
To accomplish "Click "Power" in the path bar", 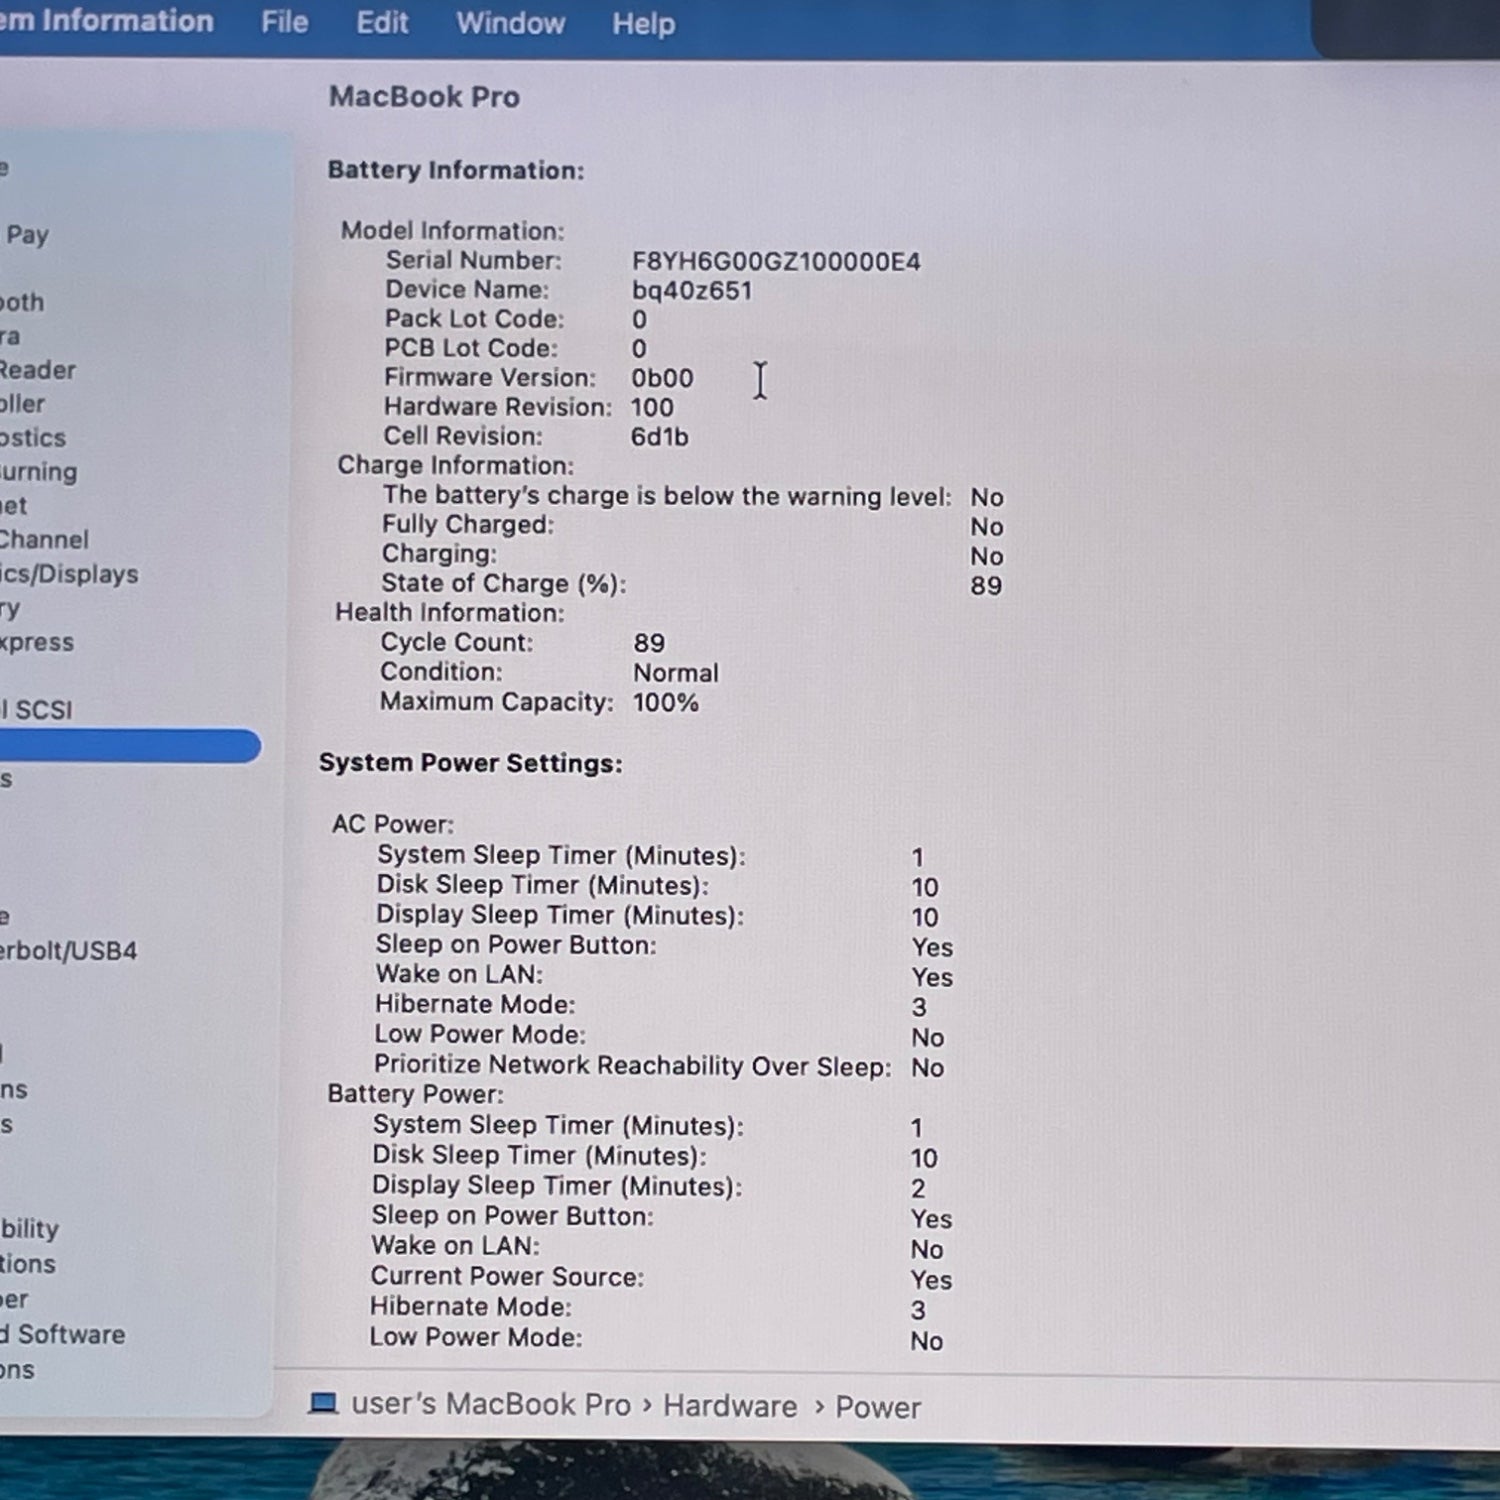I will pos(878,1407).
